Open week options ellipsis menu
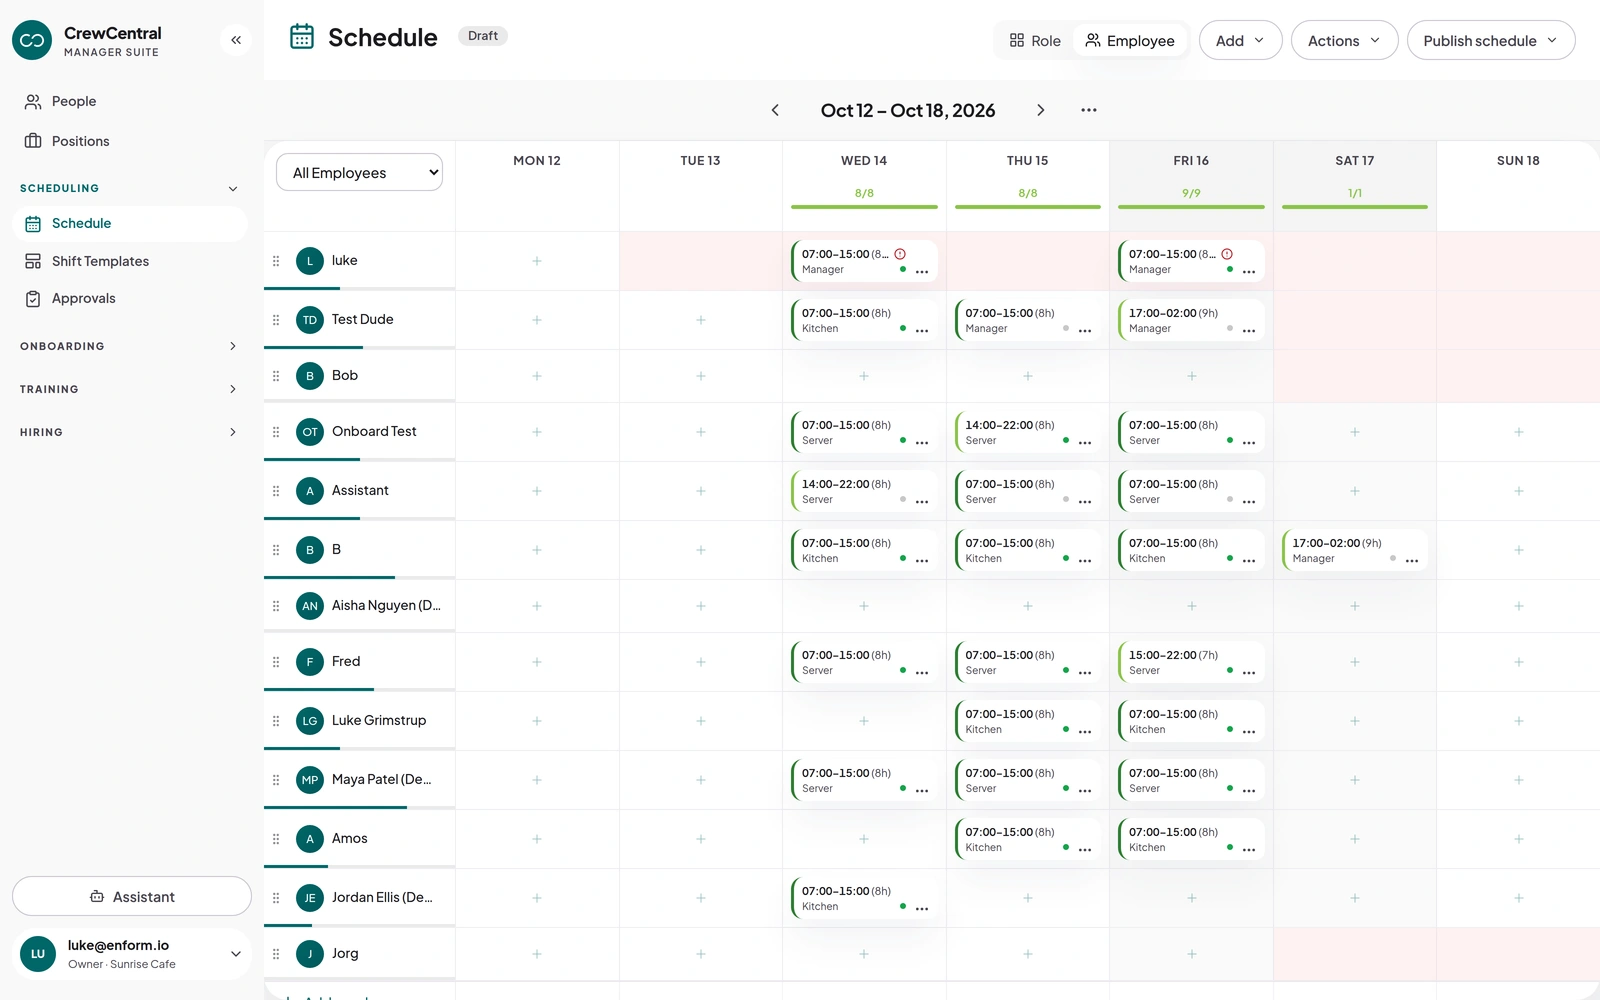Viewport: 1600px width, 1000px height. coord(1089,110)
